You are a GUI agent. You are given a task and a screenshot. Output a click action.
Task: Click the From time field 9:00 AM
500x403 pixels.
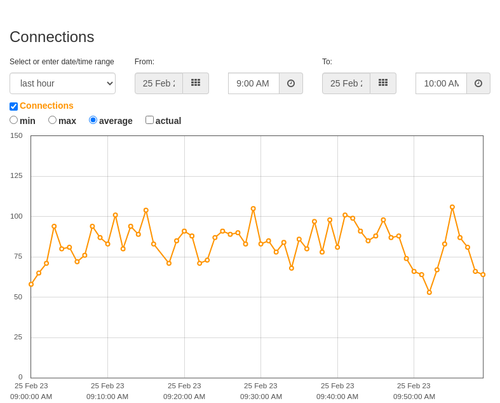pyautogui.click(x=254, y=83)
